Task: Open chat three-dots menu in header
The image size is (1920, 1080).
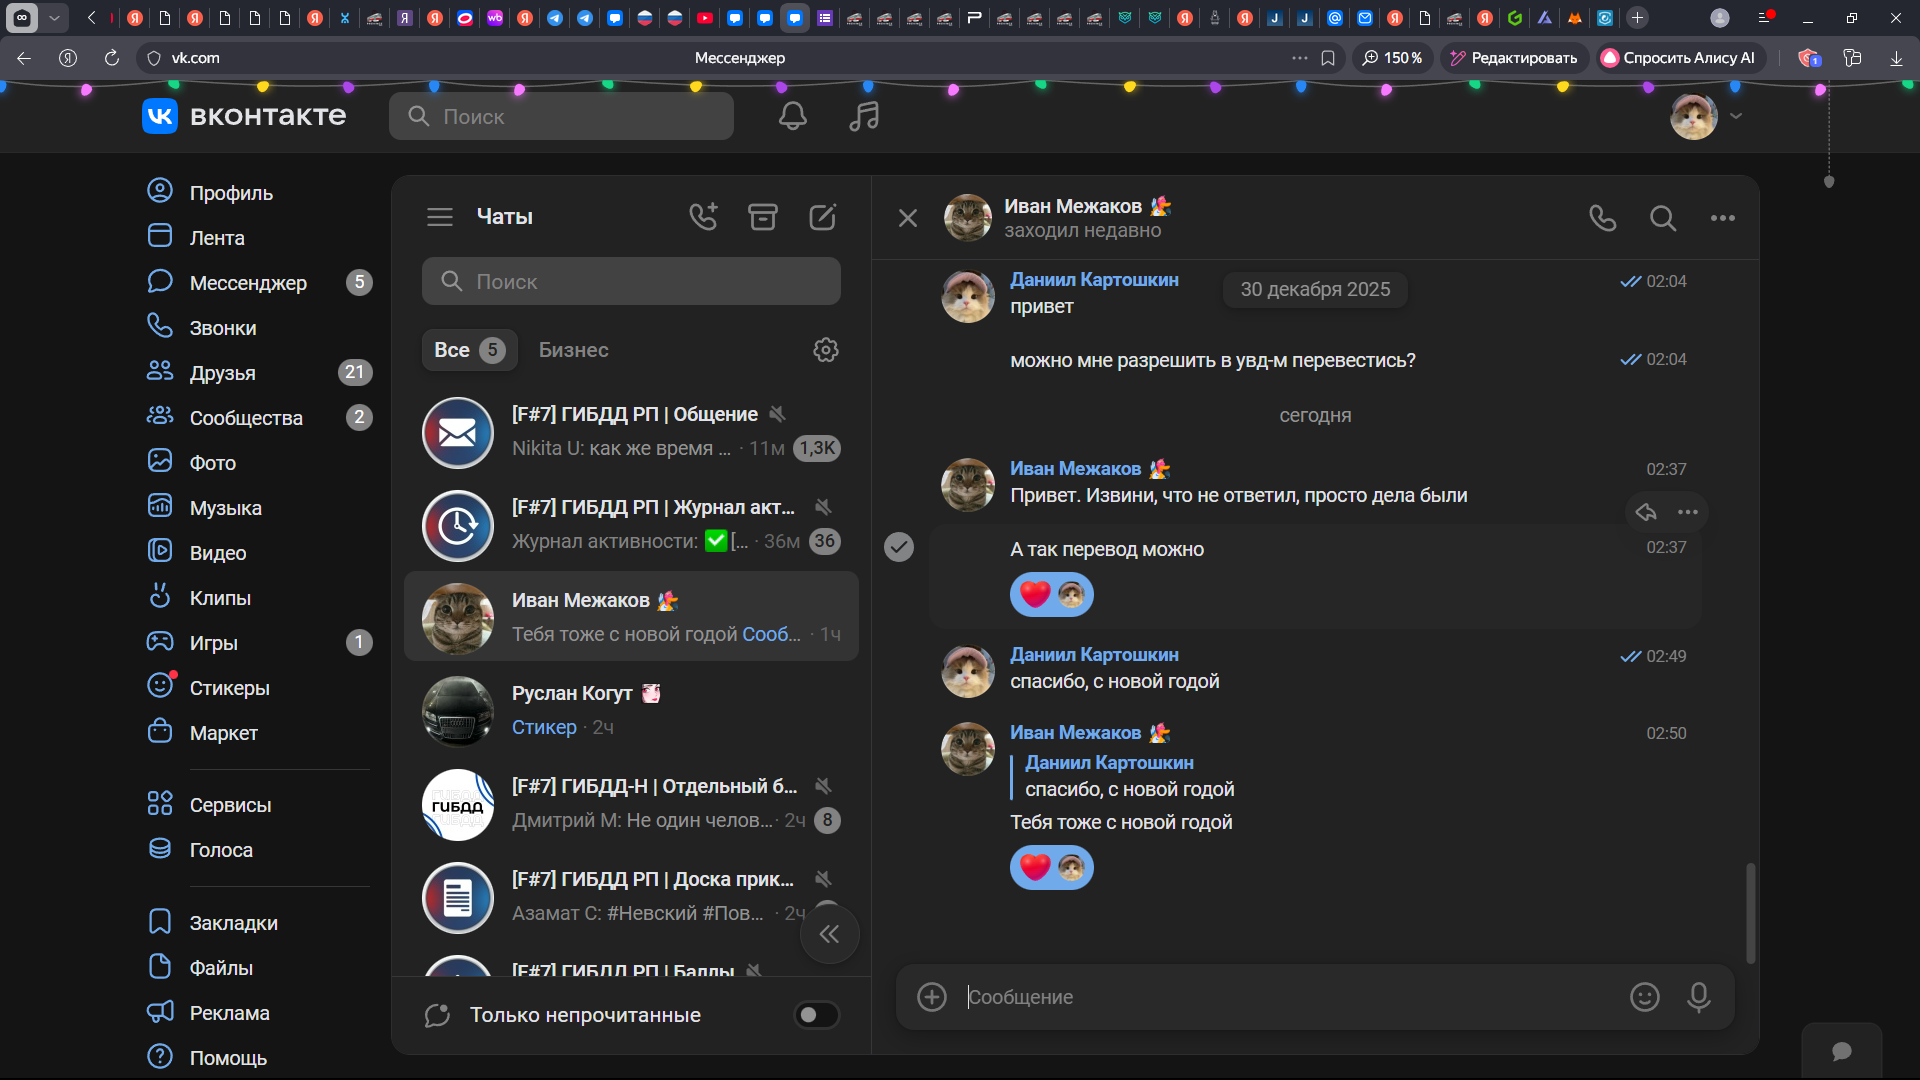Action: pyautogui.click(x=1722, y=218)
